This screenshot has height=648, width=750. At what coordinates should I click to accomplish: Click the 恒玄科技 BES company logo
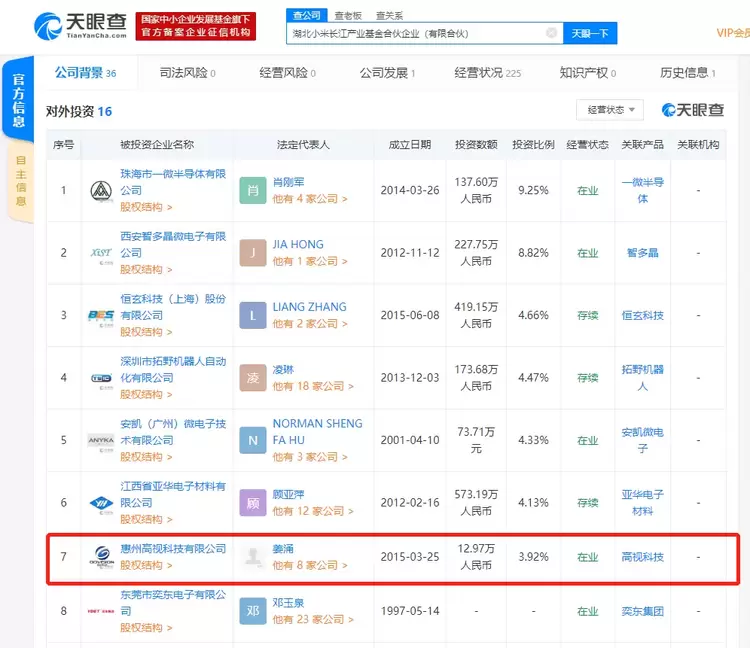(x=101, y=316)
